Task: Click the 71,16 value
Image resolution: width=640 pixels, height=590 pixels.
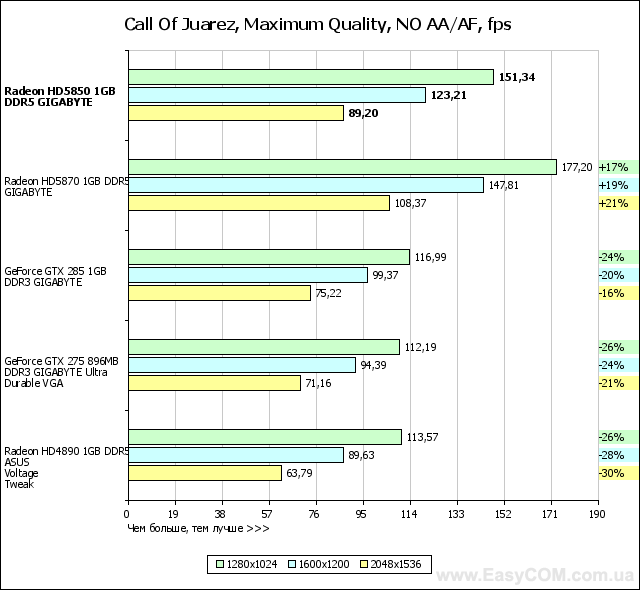Action: 318,383
